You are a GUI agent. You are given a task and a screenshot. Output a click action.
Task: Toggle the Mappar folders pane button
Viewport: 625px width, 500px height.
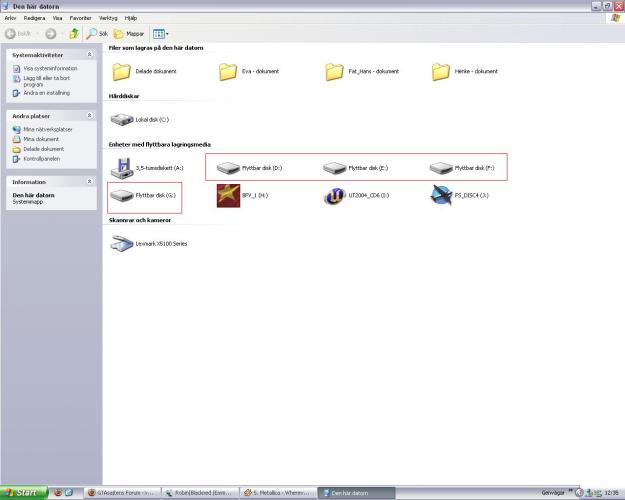128,34
